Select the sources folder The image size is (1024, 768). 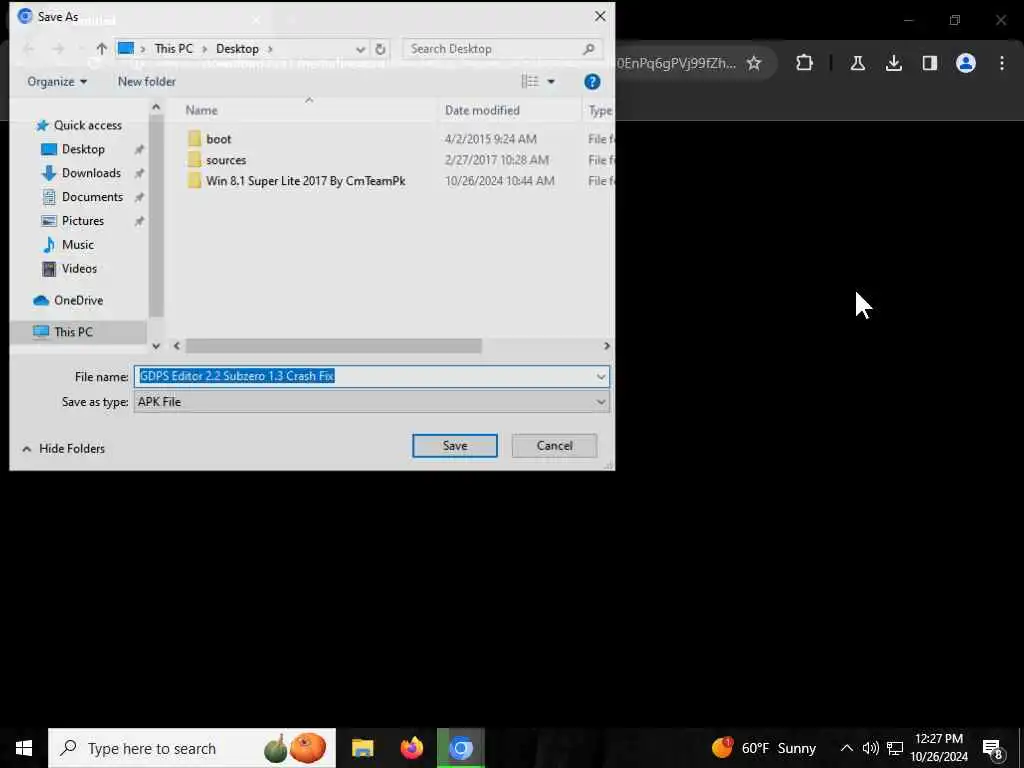tap(226, 160)
